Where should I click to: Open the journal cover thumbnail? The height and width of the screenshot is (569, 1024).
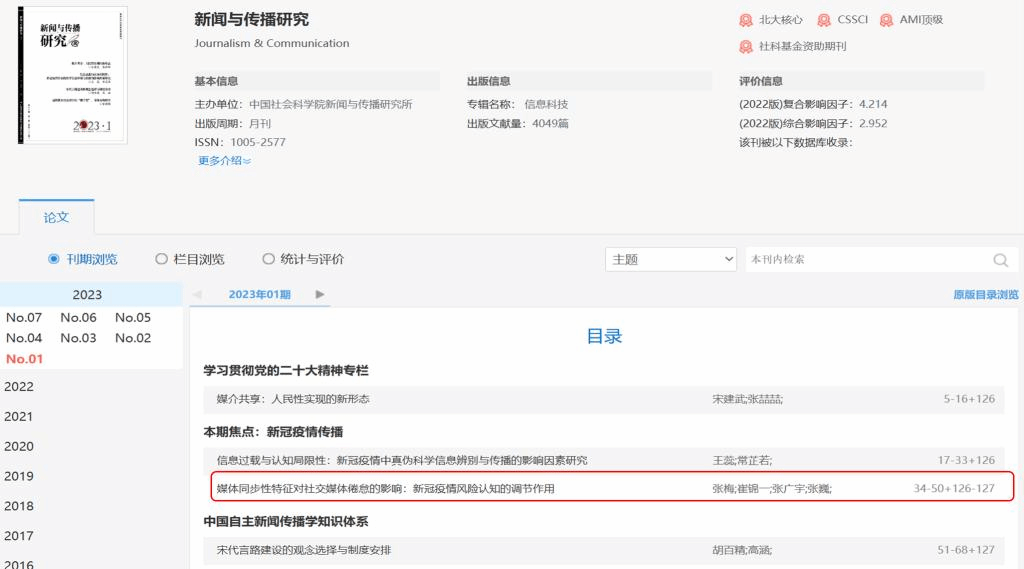click(72, 75)
